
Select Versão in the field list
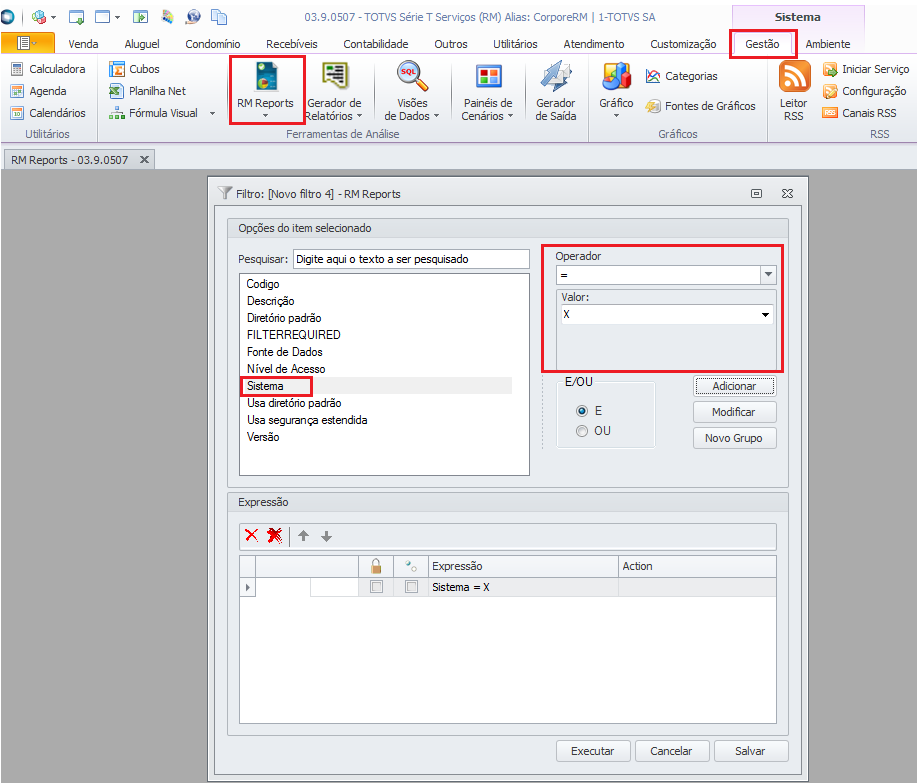tap(263, 437)
